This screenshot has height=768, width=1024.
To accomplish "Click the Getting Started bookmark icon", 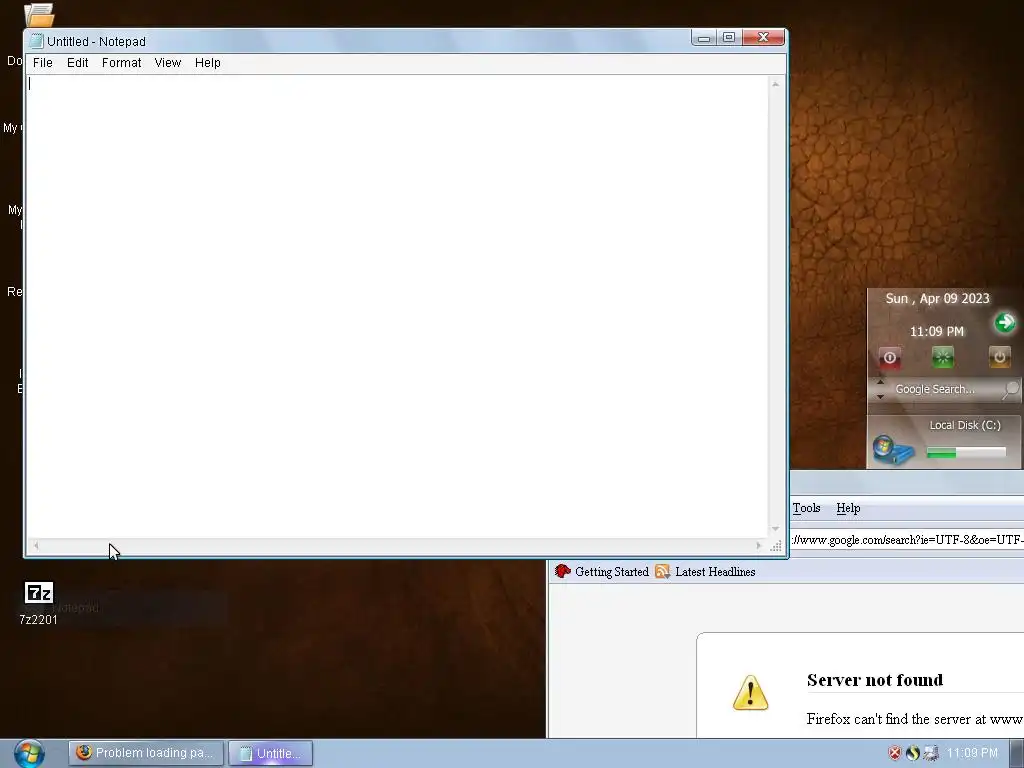I will 562,571.
